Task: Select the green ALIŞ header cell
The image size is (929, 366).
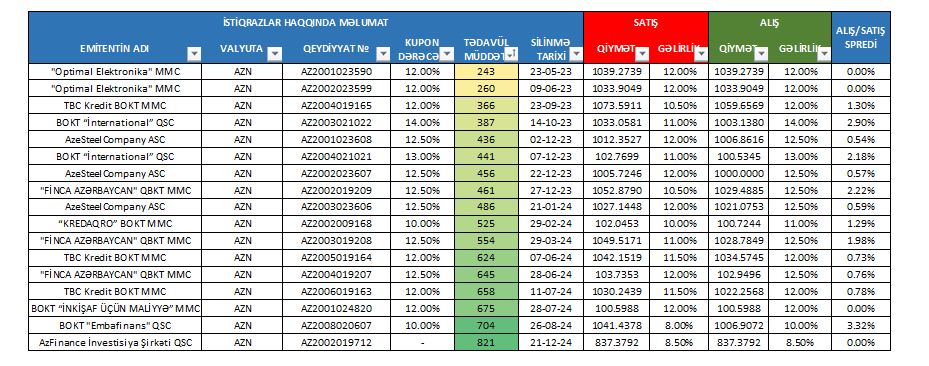Action: click(770, 23)
